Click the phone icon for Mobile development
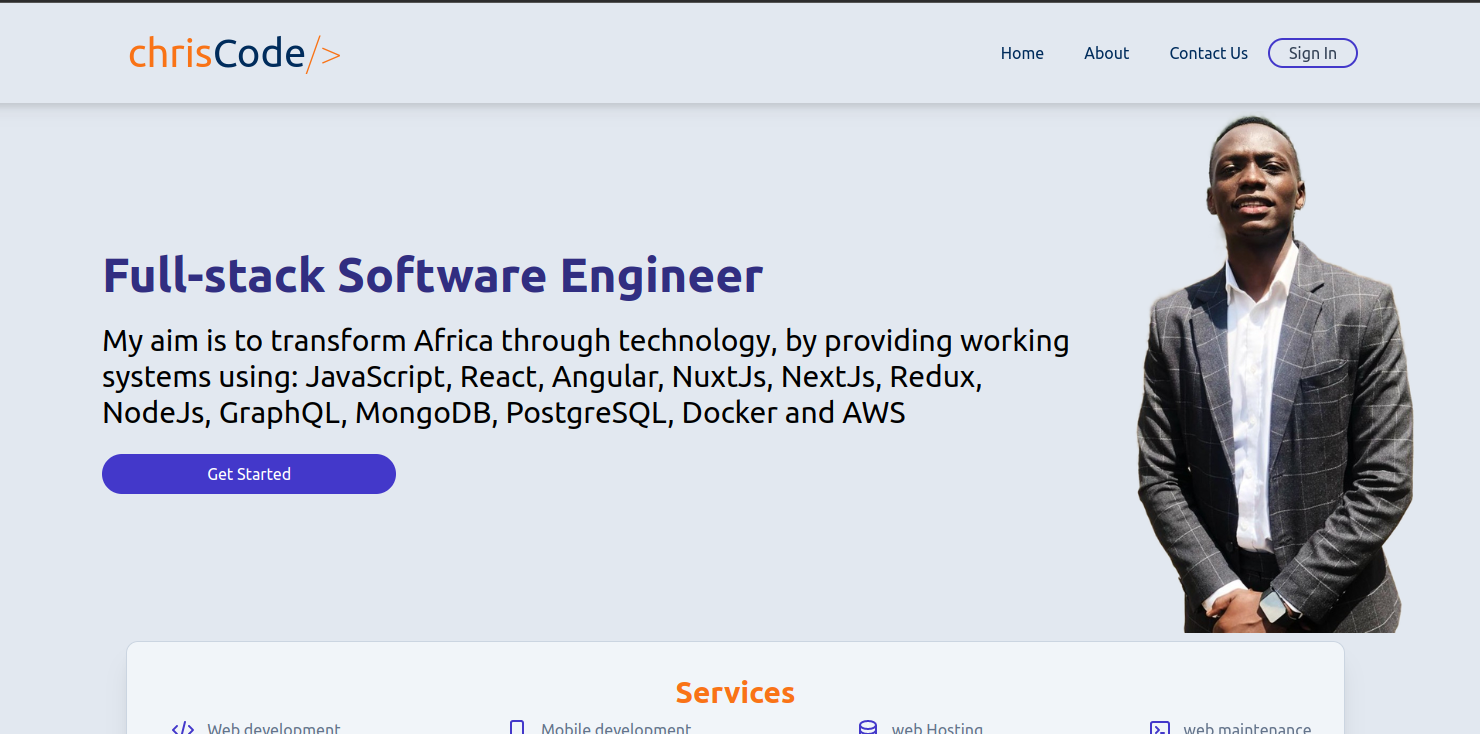 click(517, 728)
